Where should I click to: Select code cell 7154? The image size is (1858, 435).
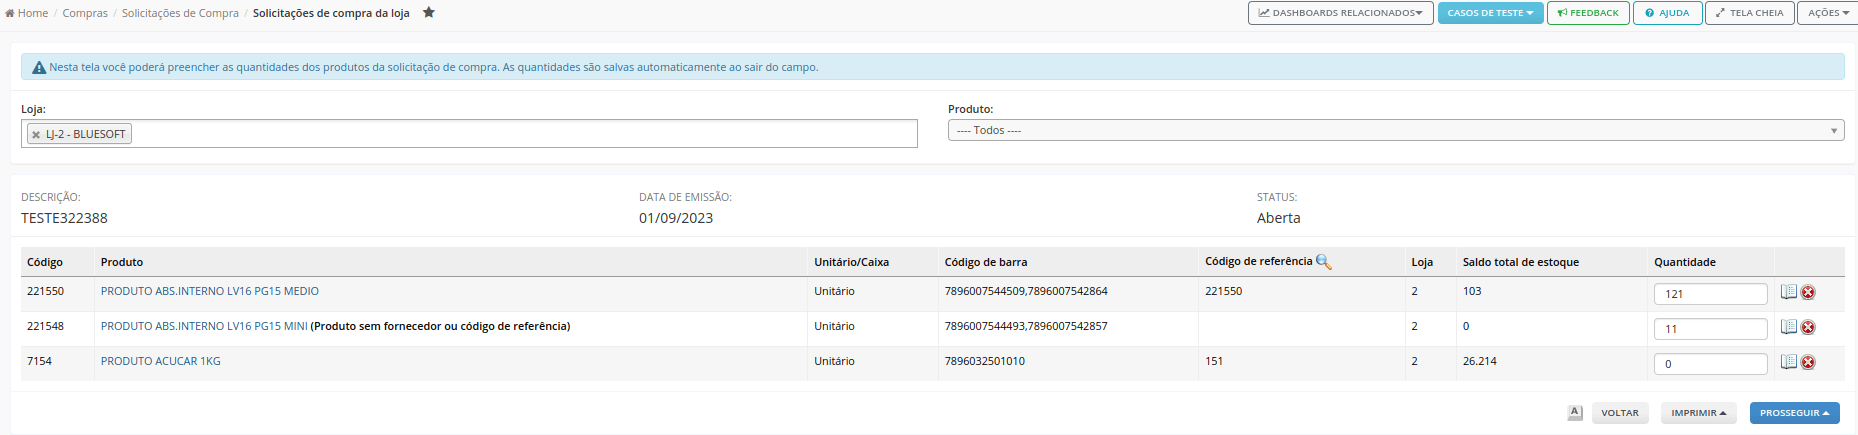click(39, 361)
